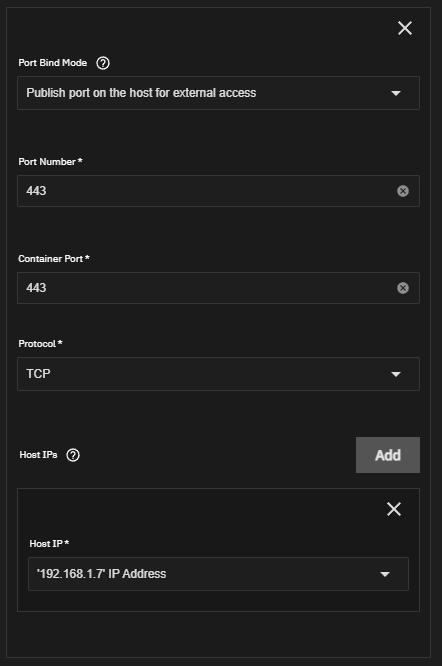The height and width of the screenshot is (666, 442).
Task: Open the Host IP address dropdown
Action: coord(218,574)
